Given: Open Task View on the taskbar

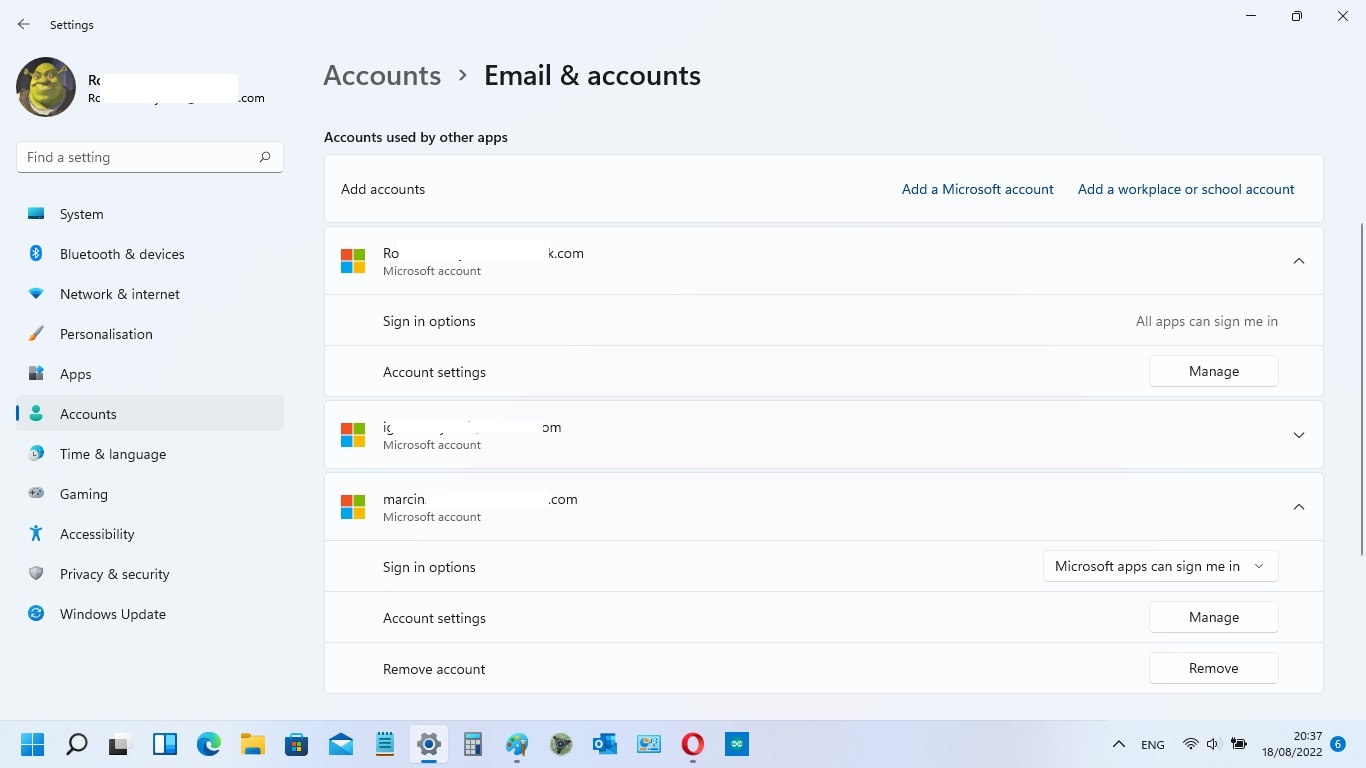Looking at the screenshot, I should coord(121,744).
